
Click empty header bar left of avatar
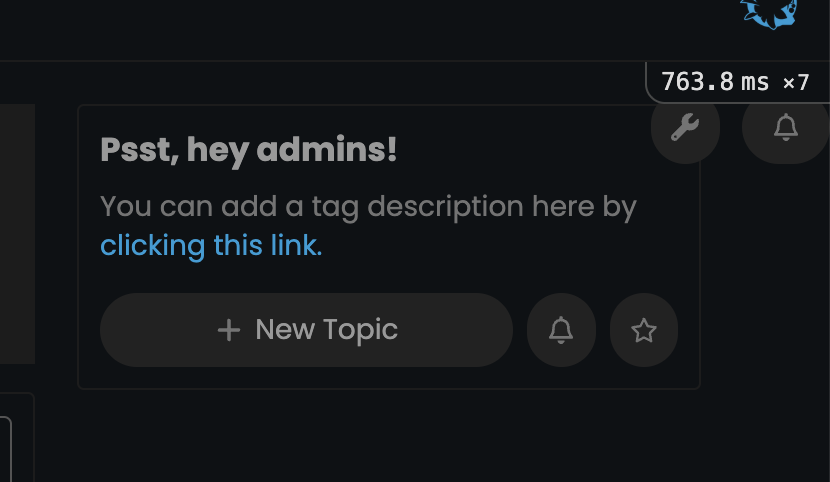371,30
